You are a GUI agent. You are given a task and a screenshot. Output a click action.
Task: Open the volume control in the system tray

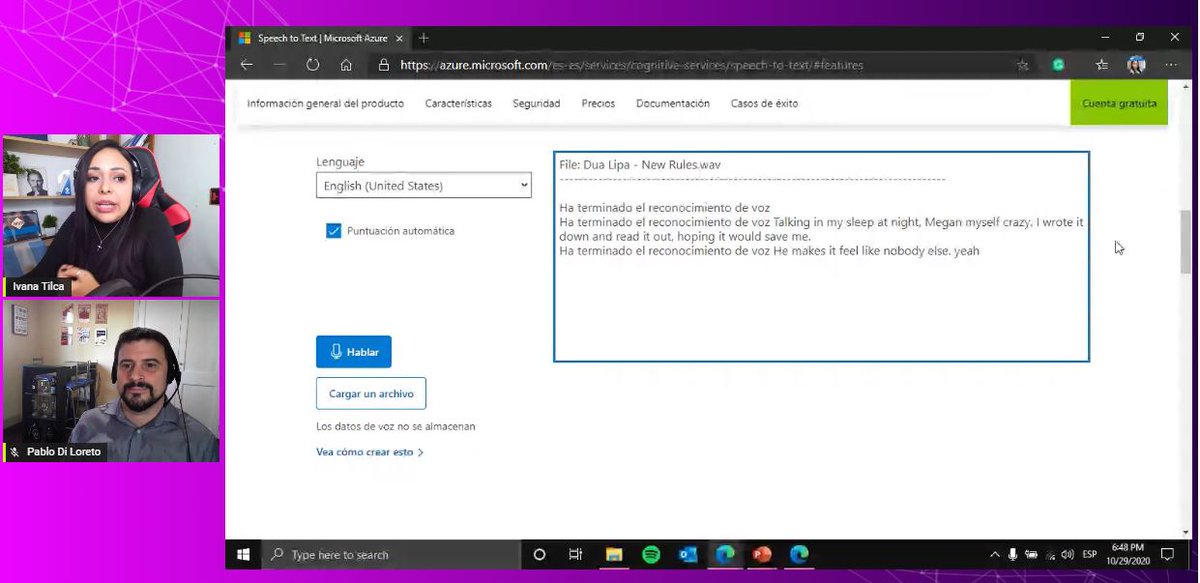coord(1068,554)
